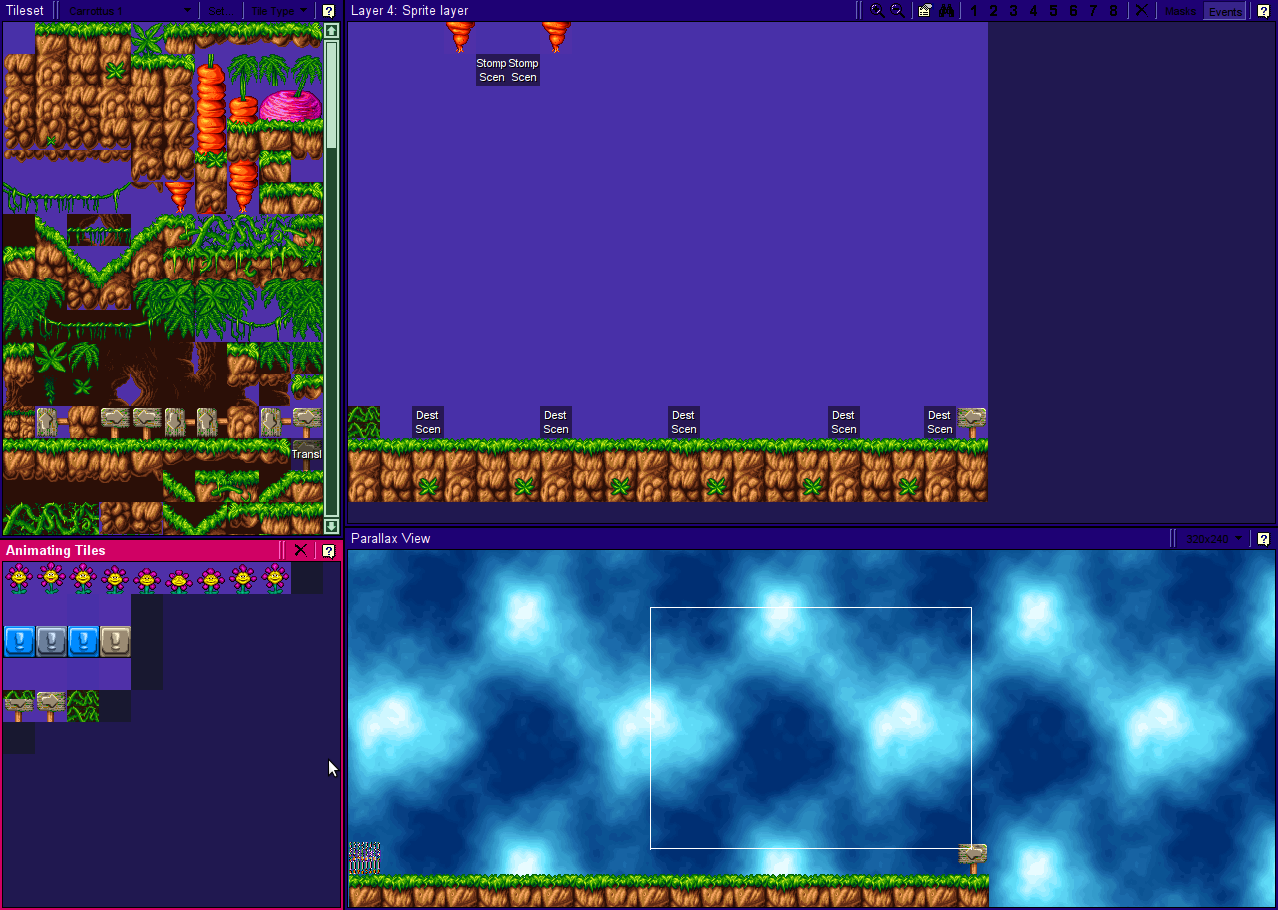This screenshot has width=1278, height=910.
Task: Switch to layer 3
Action: coord(1013,11)
